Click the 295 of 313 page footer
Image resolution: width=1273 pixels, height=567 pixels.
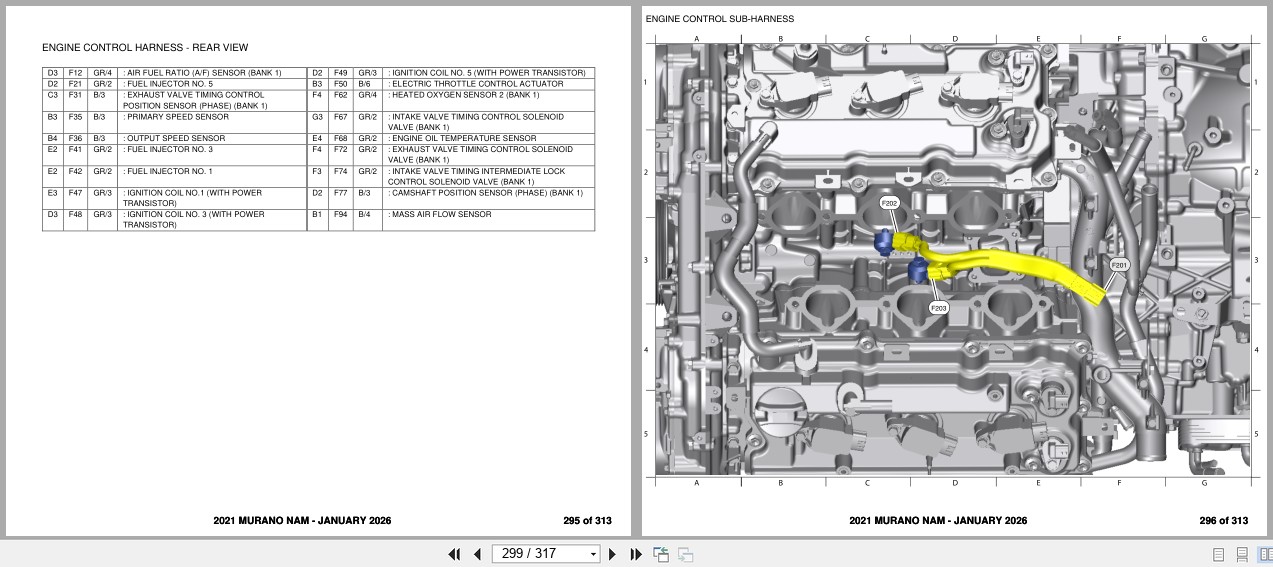pyautogui.click(x=587, y=520)
